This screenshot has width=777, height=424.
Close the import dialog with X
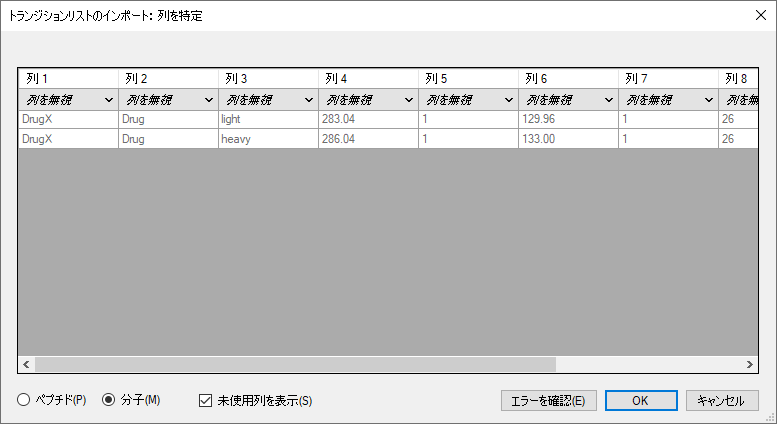pos(761,15)
